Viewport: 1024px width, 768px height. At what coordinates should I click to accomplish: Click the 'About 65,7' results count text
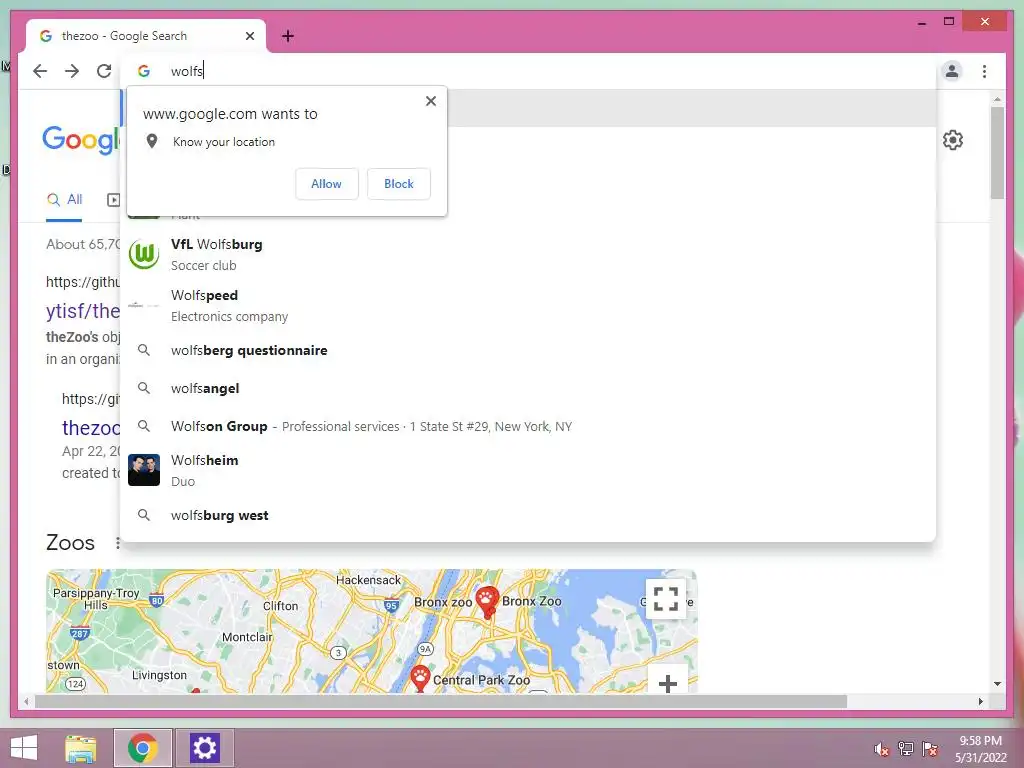click(x=84, y=244)
